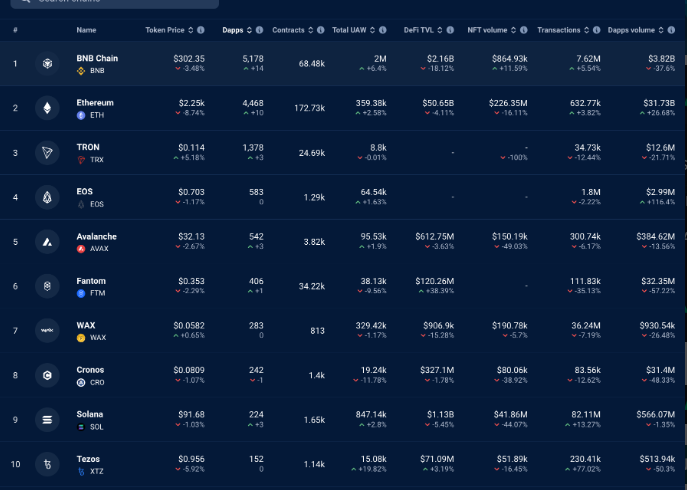
Task: Sort by Dapps volume using its sort arrows
Action: coord(661,30)
